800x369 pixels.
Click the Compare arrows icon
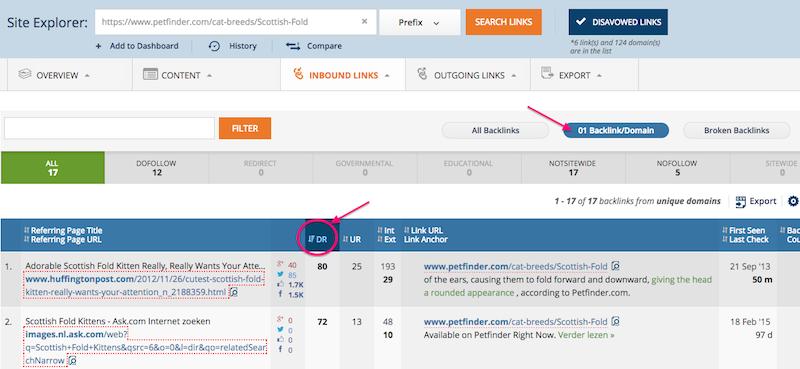[293, 46]
